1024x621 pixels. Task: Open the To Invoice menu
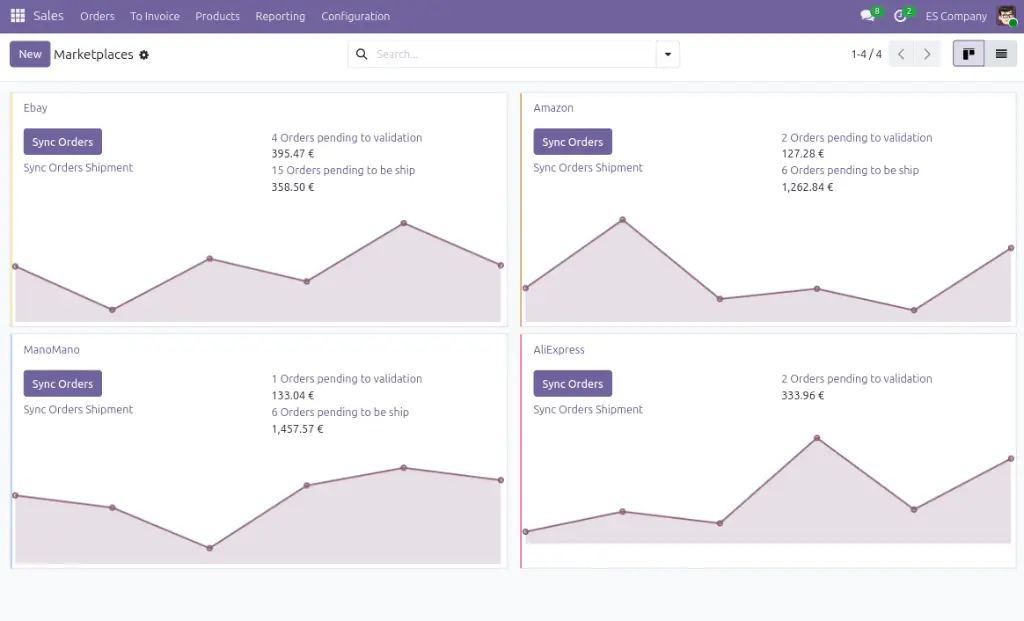point(154,16)
